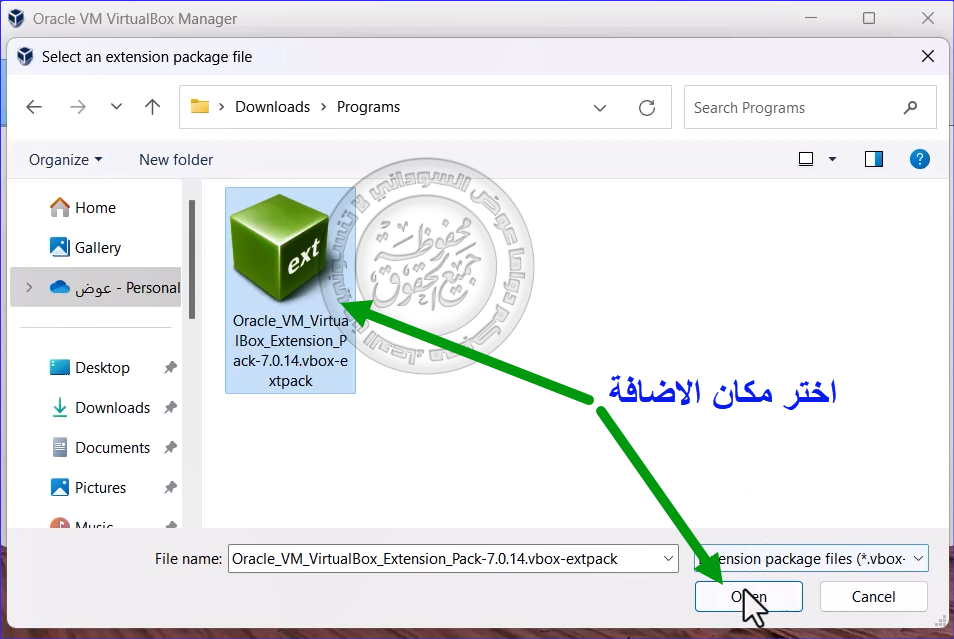
Task: Select the Oracle VM VirtualBox extension pack file
Action: pyautogui.click(x=290, y=290)
